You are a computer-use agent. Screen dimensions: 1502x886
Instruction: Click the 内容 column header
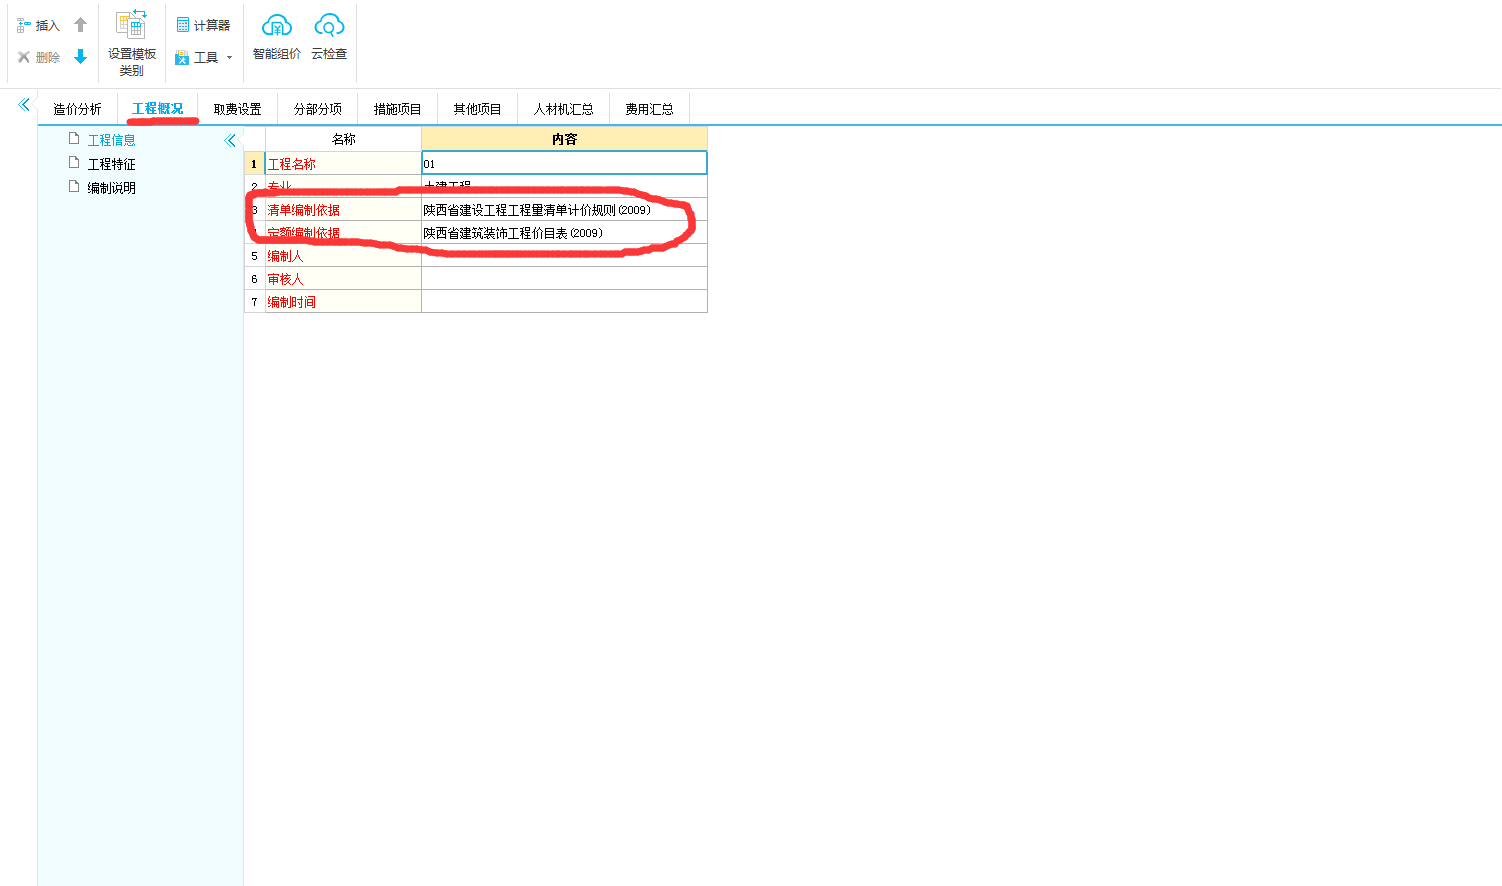pos(564,139)
